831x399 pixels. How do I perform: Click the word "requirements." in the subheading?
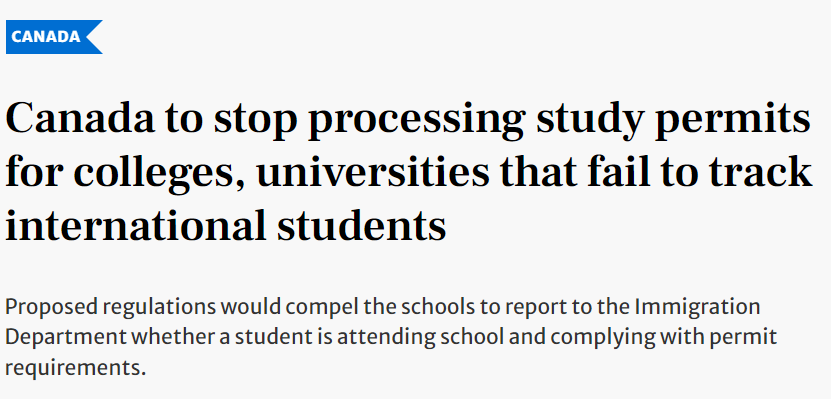[75, 368]
